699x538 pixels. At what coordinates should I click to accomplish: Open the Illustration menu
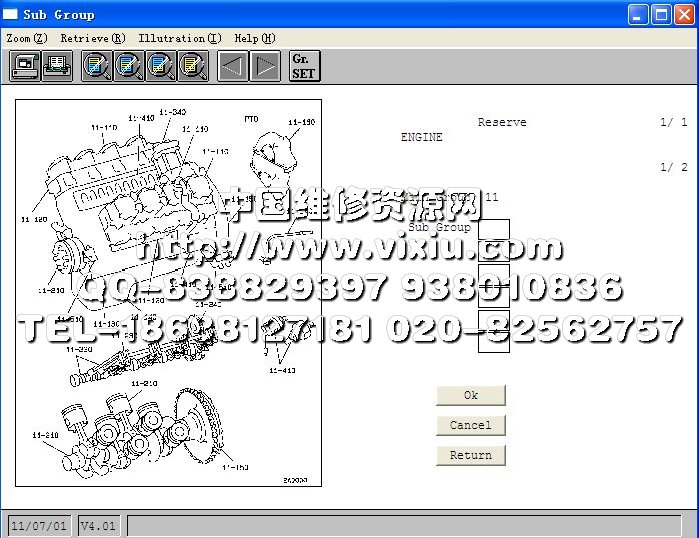(x=180, y=38)
